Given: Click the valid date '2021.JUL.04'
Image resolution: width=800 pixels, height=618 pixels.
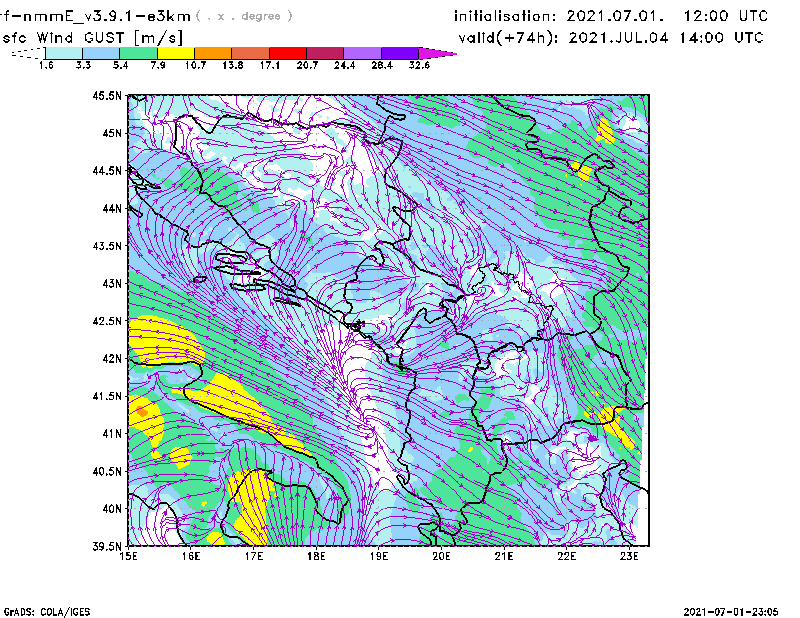Looking at the screenshot, I should coord(618,38).
